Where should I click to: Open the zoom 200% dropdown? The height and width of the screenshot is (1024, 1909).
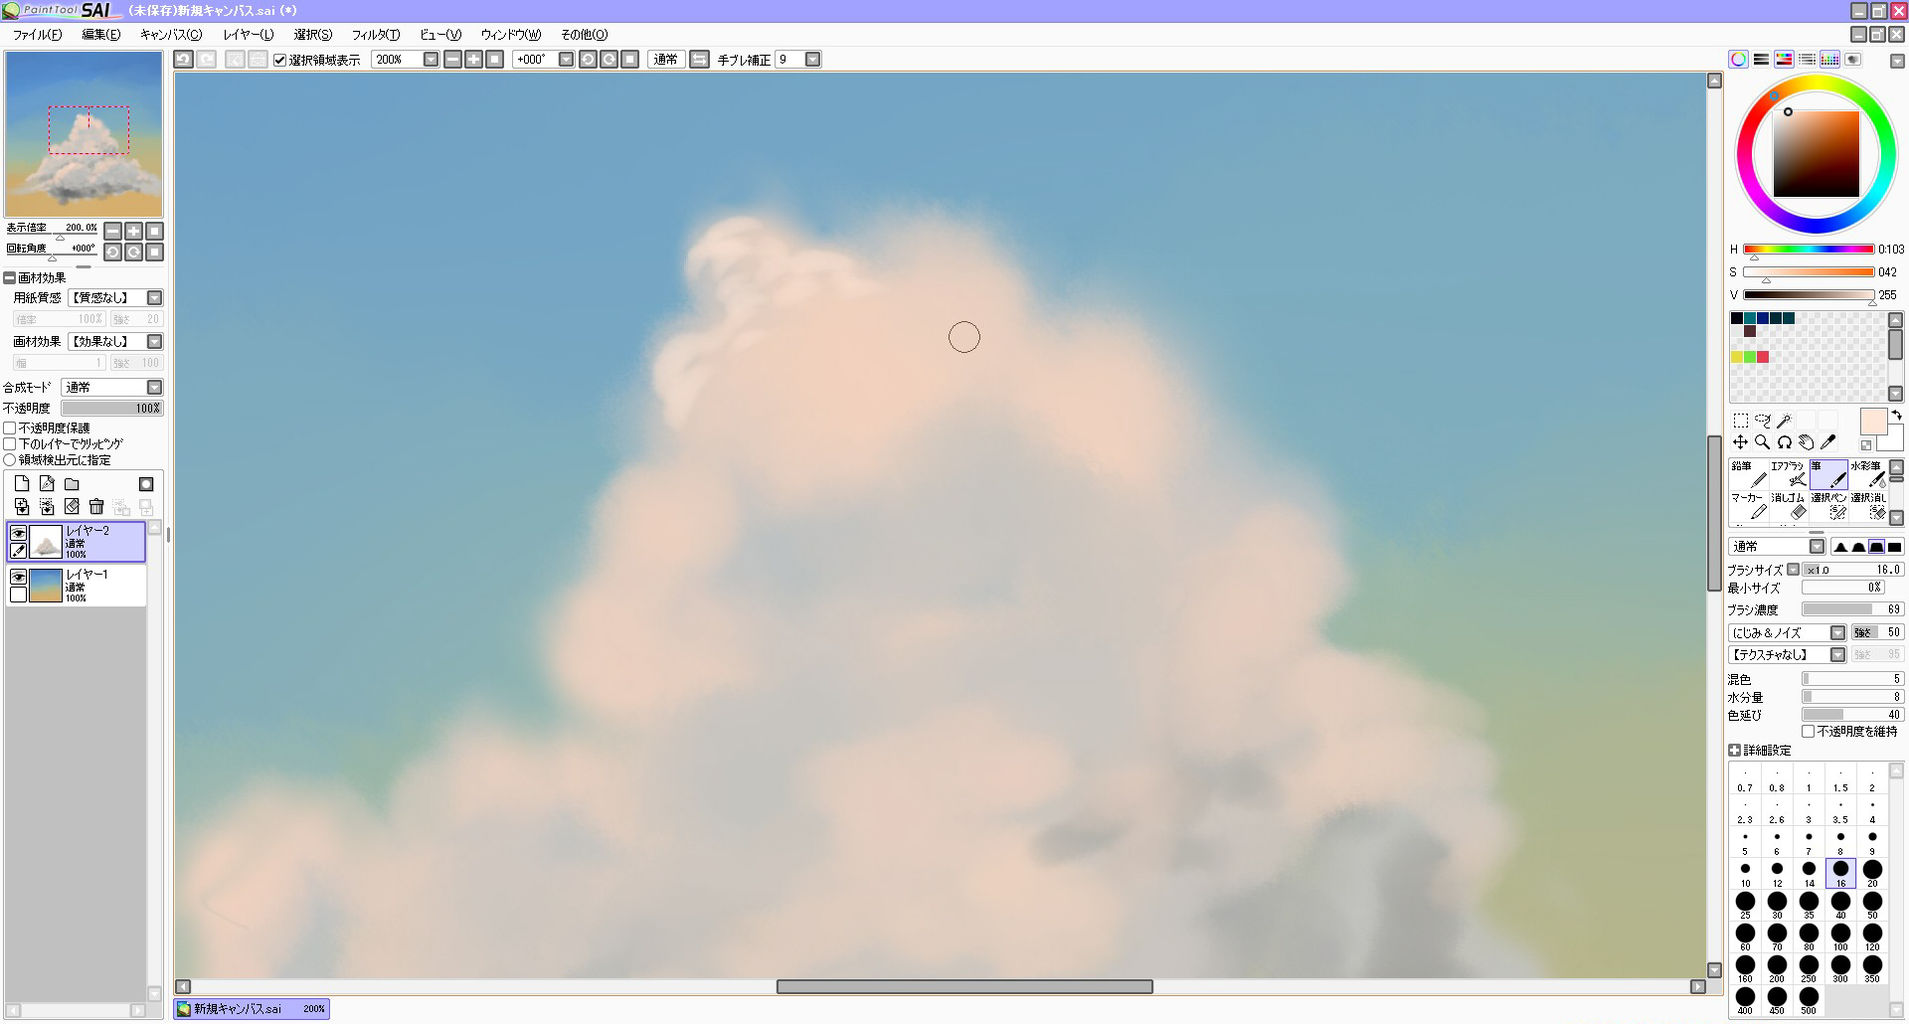pyautogui.click(x=431, y=59)
